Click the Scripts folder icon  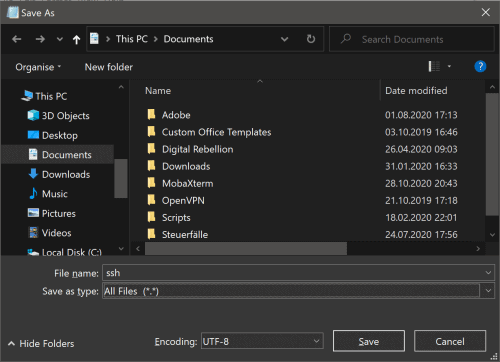pyautogui.click(x=151, y=217)
